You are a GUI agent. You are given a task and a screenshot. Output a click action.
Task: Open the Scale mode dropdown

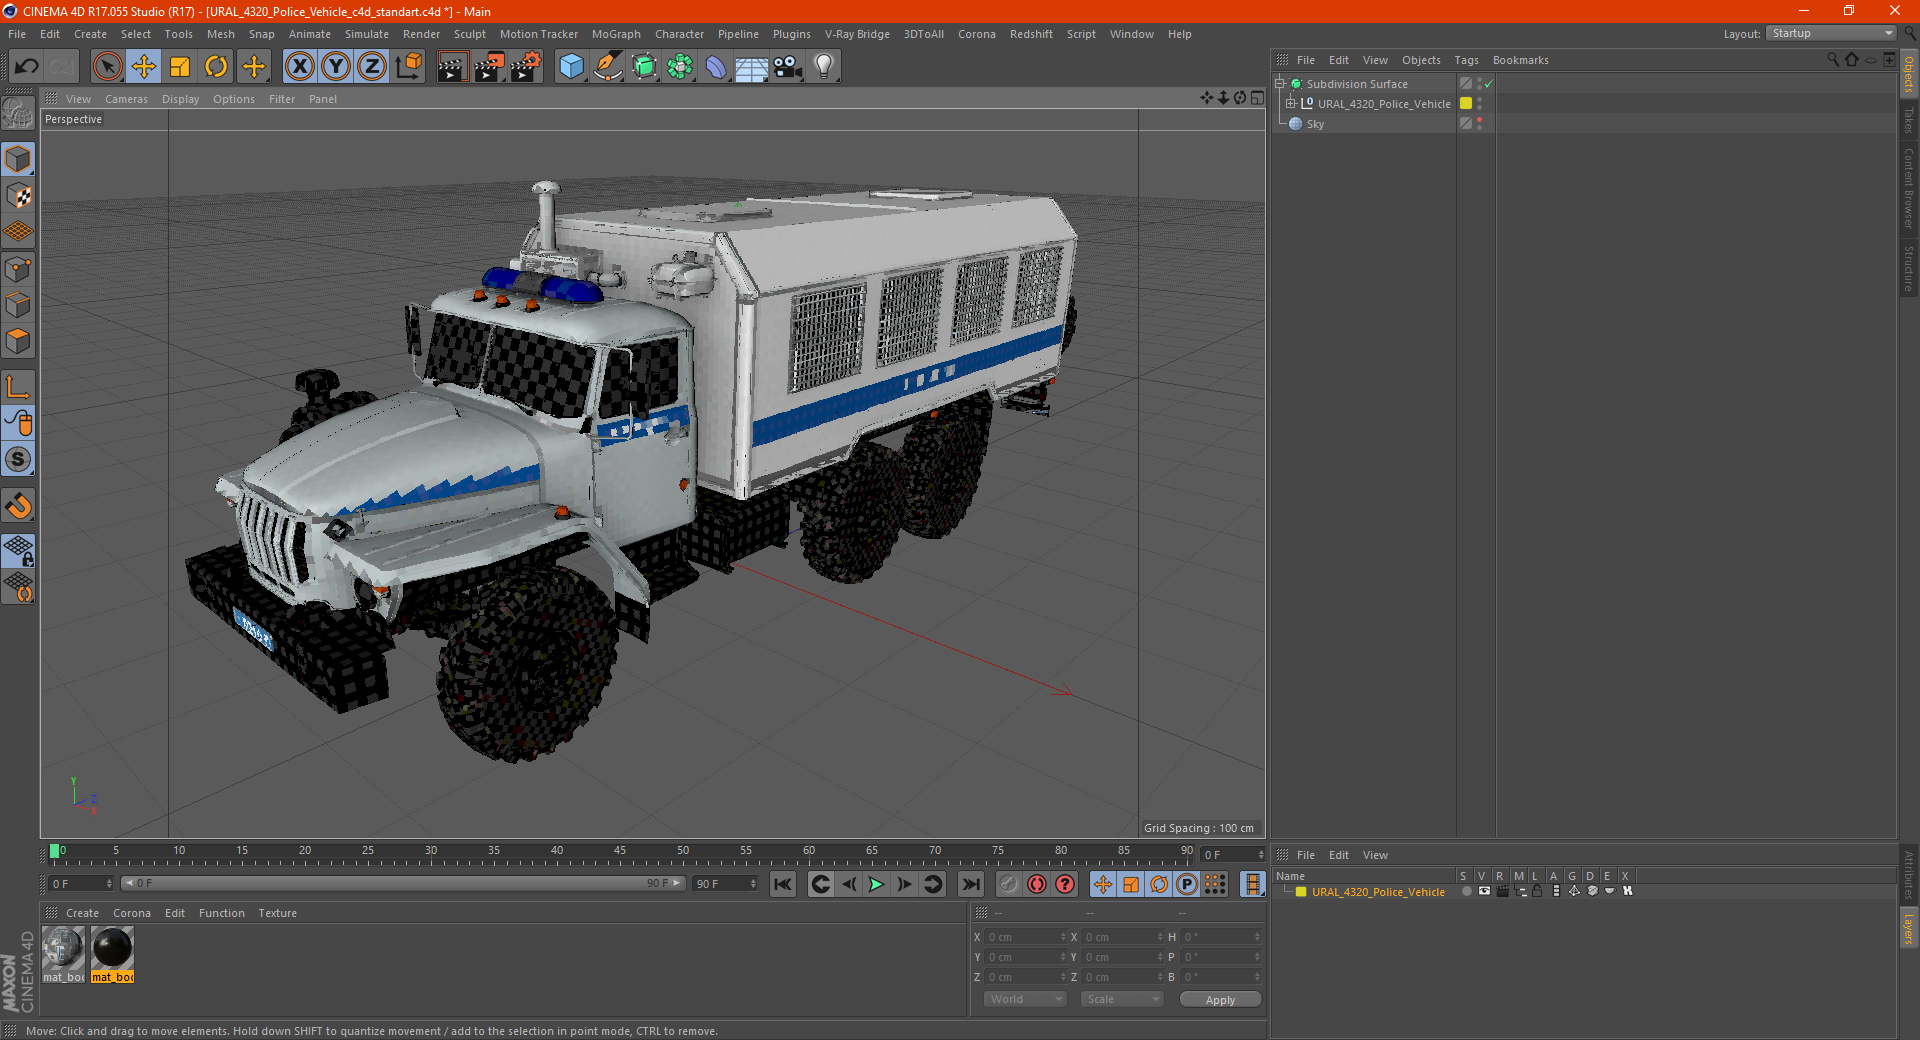coord(1122,999)
